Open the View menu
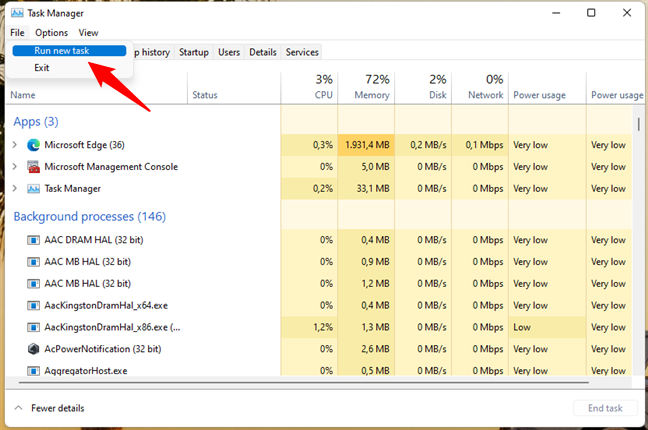648x430 pixels. (x=88, y=33)
